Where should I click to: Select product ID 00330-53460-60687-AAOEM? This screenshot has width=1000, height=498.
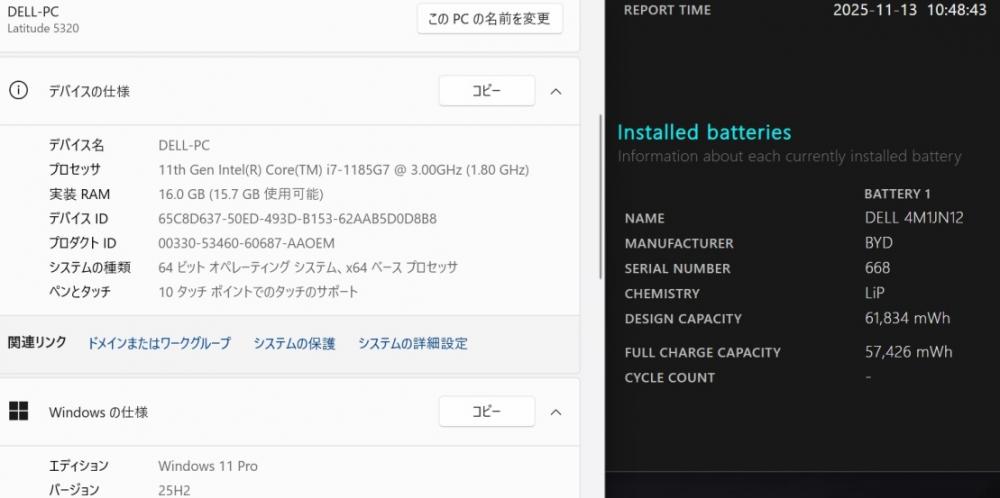pyautogui.click(x=246, y=243)
